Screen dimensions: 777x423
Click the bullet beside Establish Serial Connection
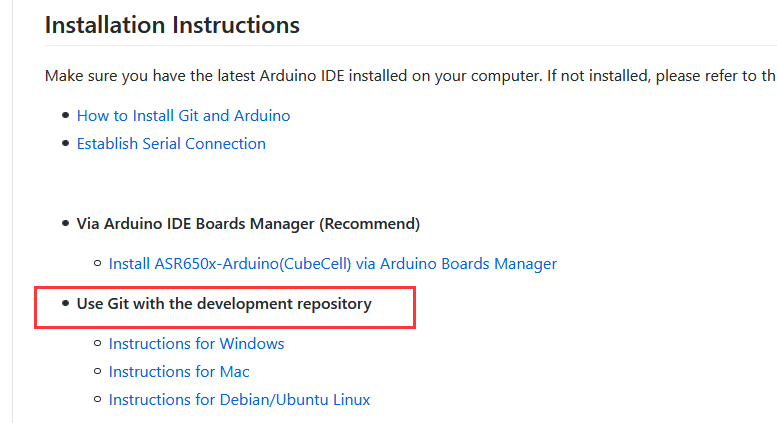point(65,144)
